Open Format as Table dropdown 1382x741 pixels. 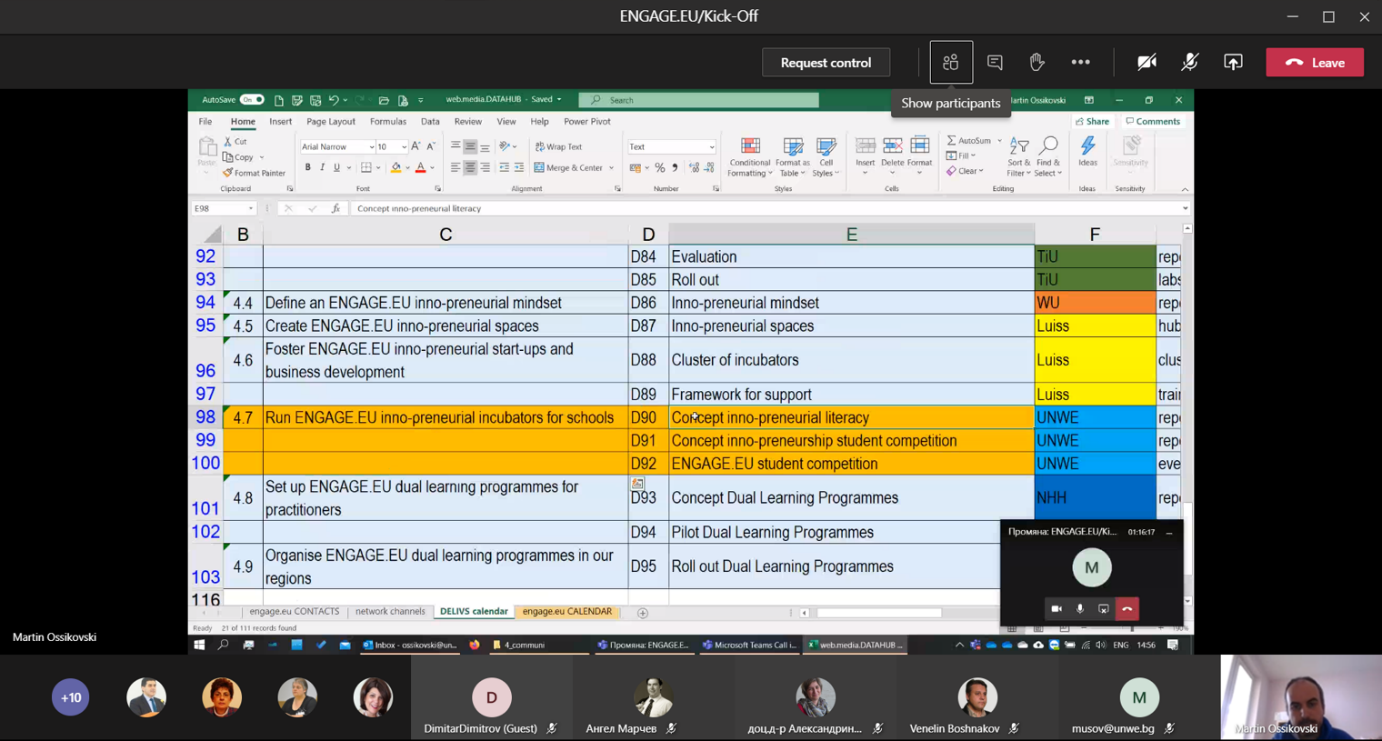pyautogui.click(x=793, y=157)
